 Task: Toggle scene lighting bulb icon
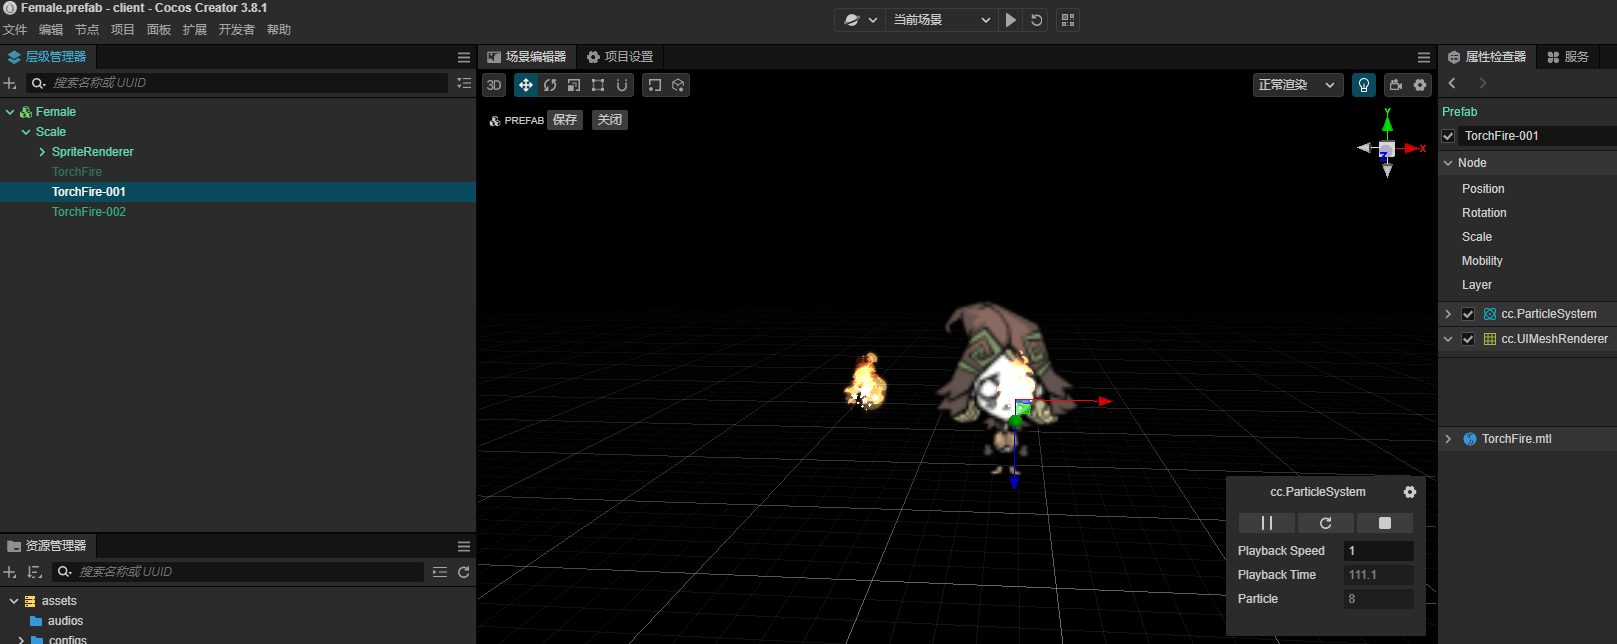[x=1364, y=85]
